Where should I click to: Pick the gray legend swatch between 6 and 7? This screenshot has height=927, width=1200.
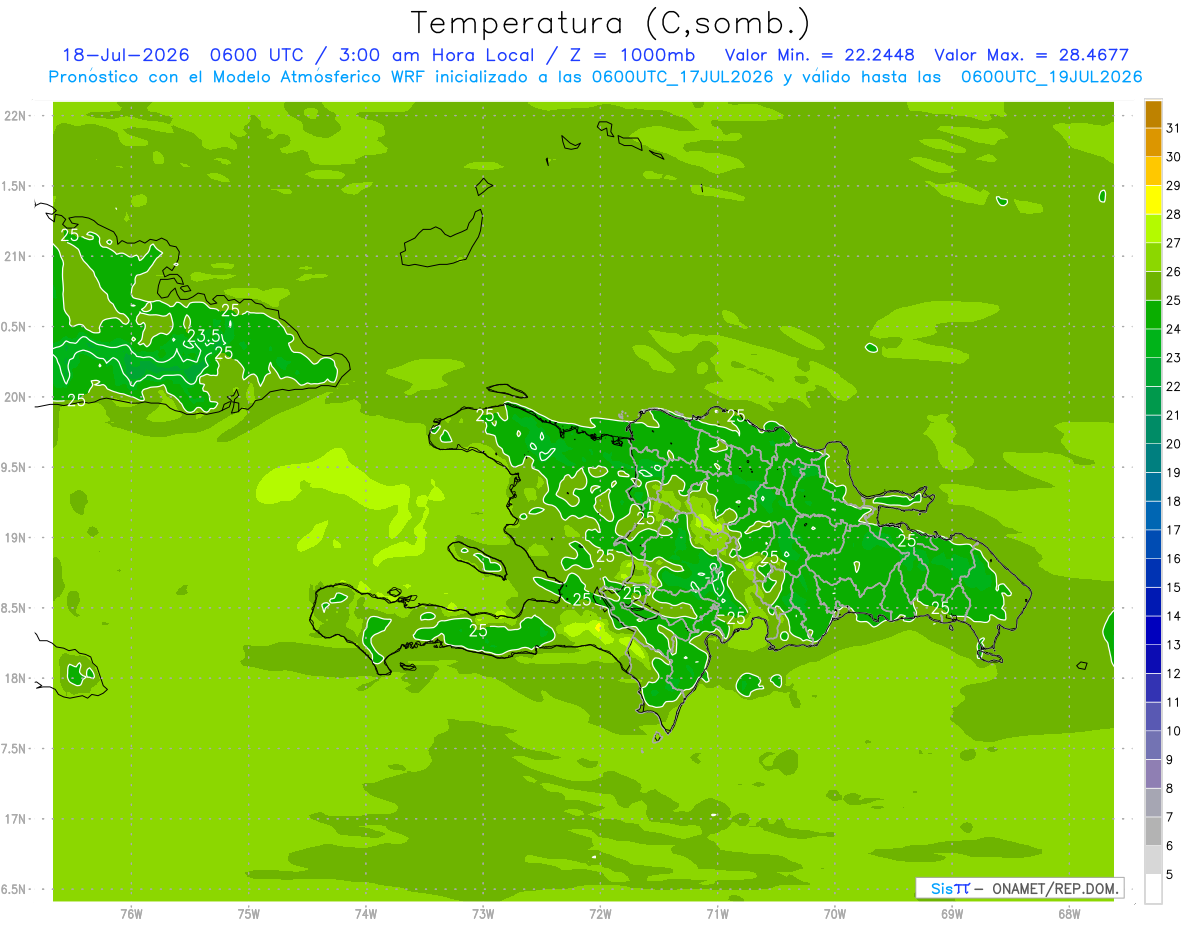point(1154,831)
